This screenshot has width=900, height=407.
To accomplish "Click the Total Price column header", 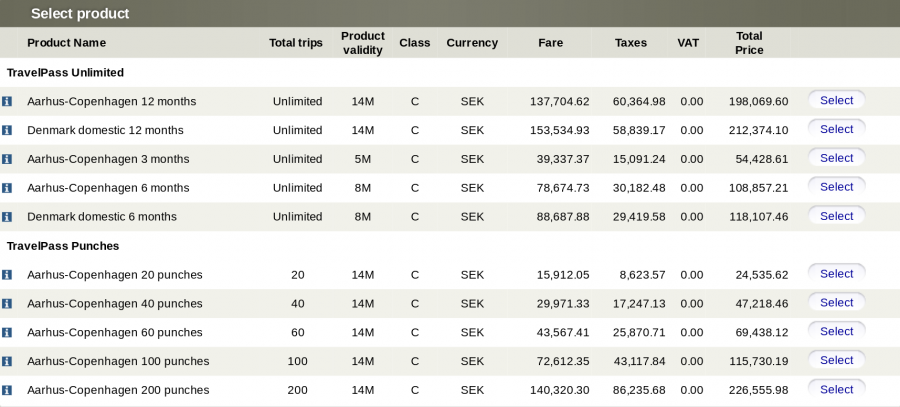I will (749, 43).
